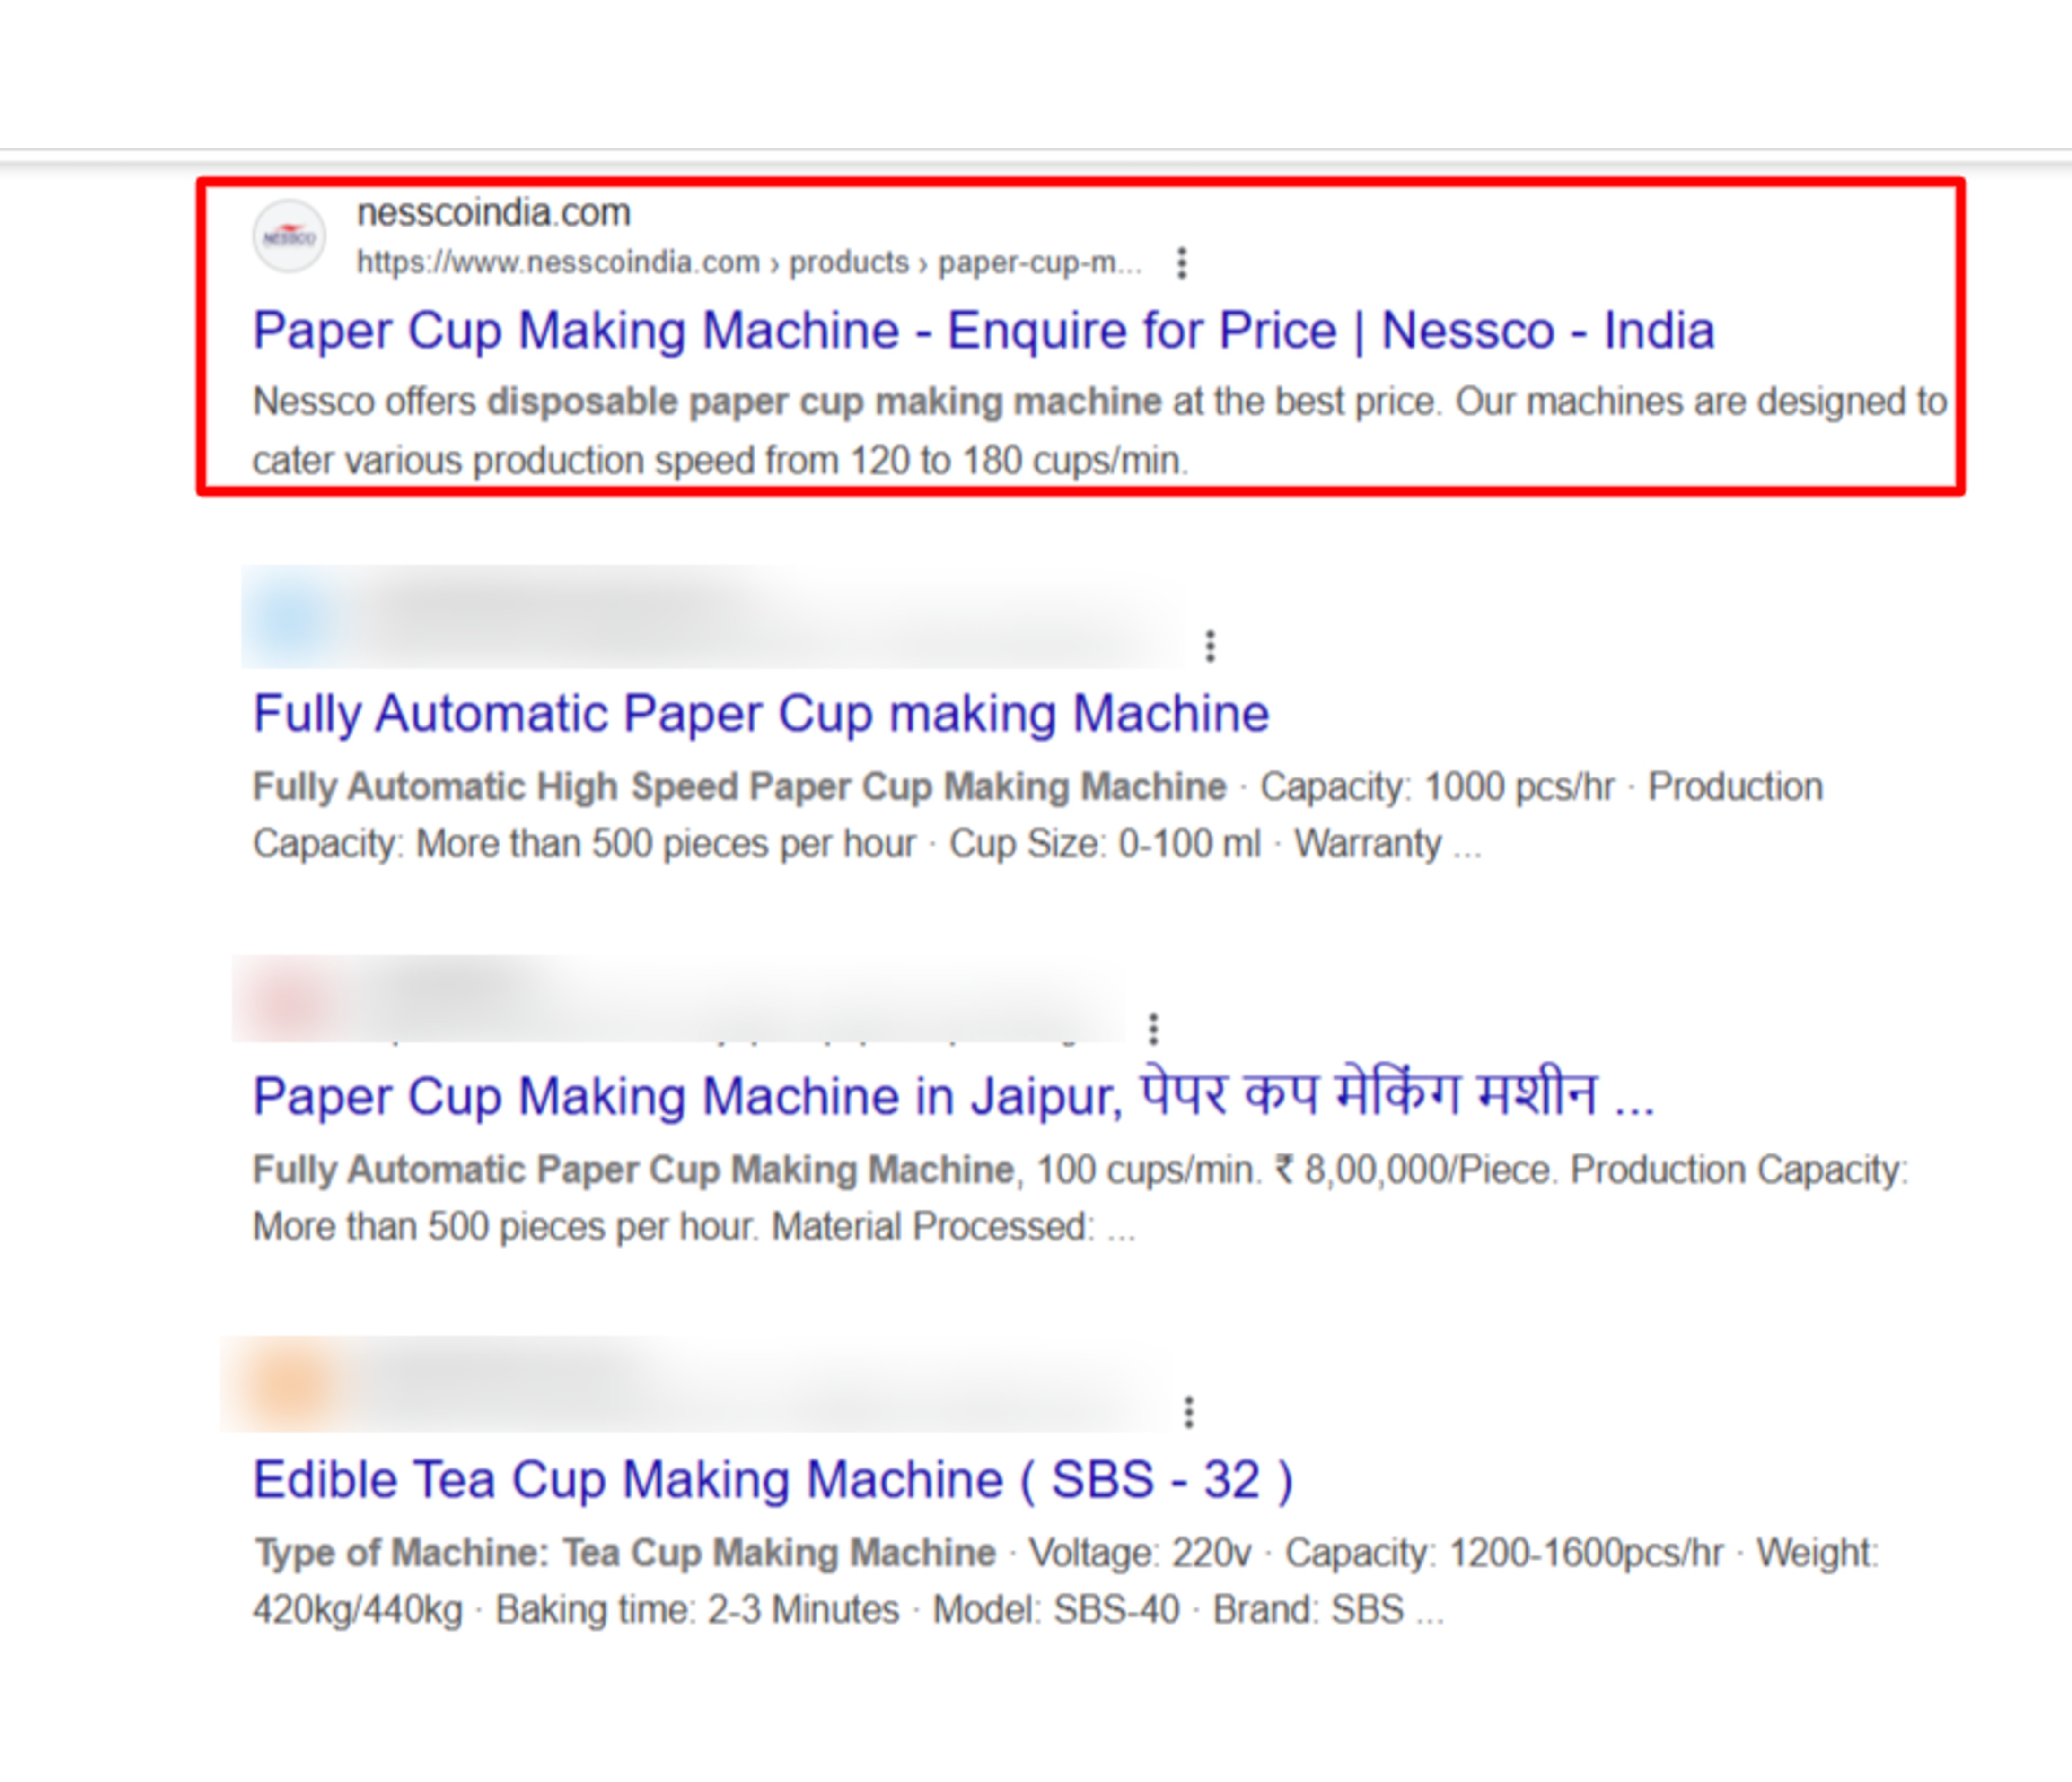Viewport: 2072px width, 1782px height.
Task: Open three-dot menu above Jaipur paper cup result
Action: 1153,1028
